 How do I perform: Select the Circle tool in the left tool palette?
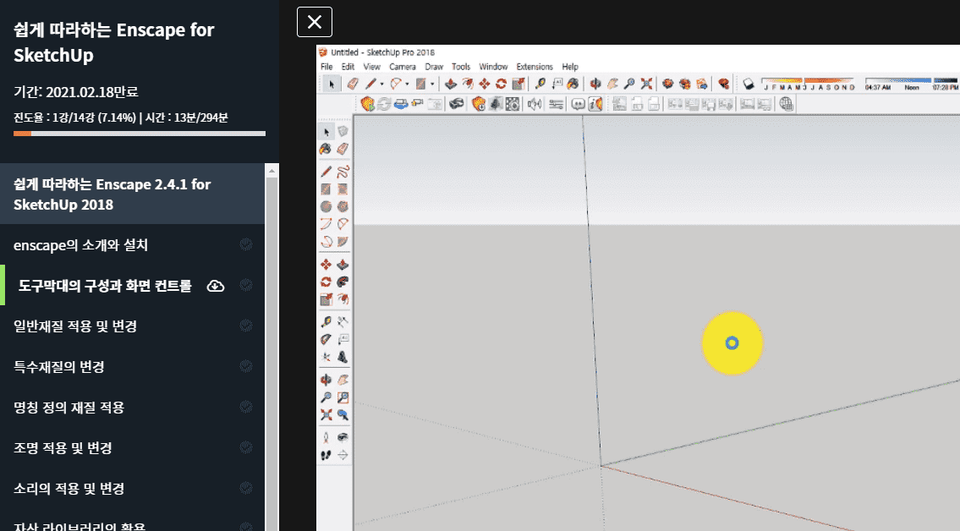(x=326, y=206)
